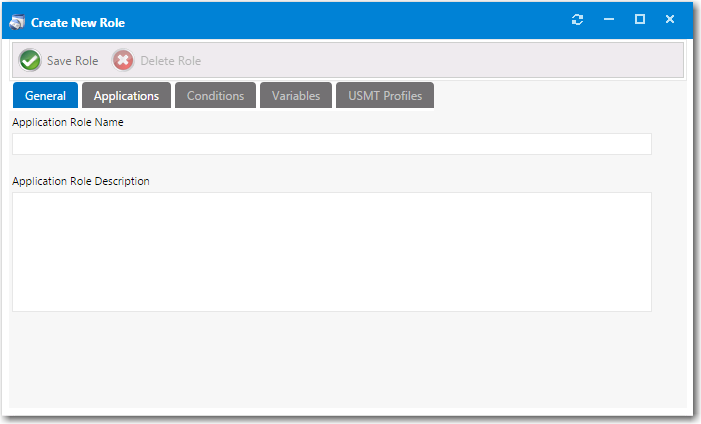Go to the Variables tab
Image resolution: width=701 pixels, height=424 pixels.
click(x=296, y=96)
